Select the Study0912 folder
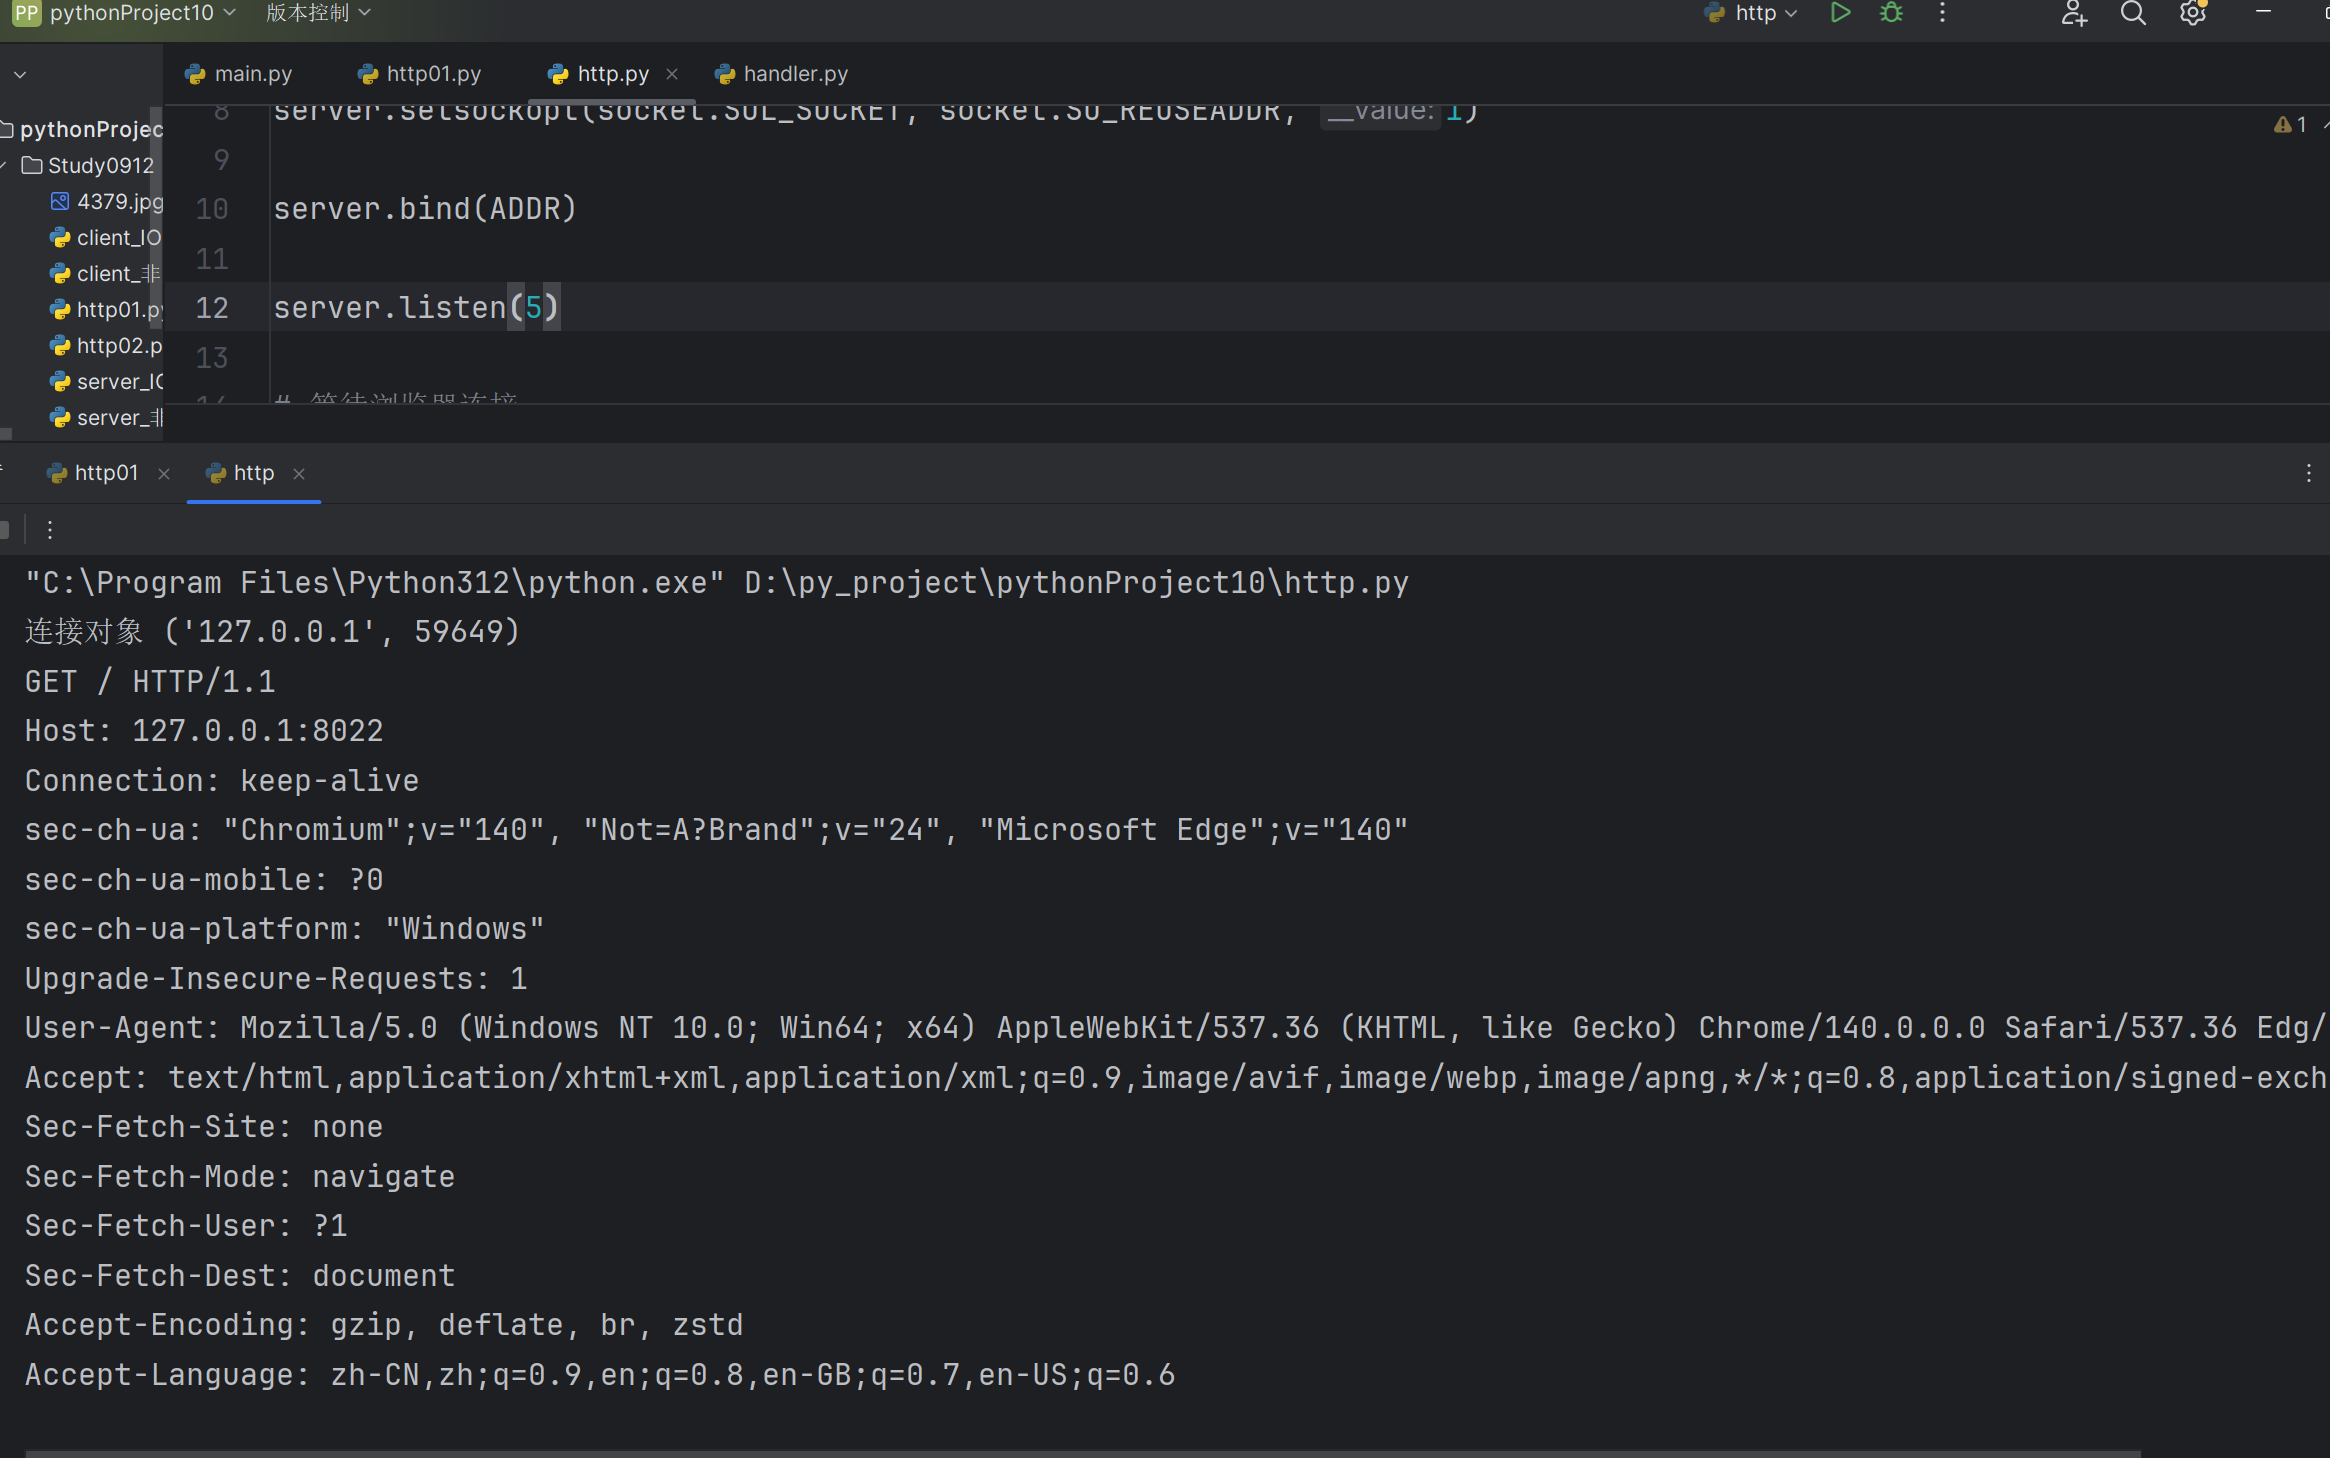 click(x=88, y=166)
